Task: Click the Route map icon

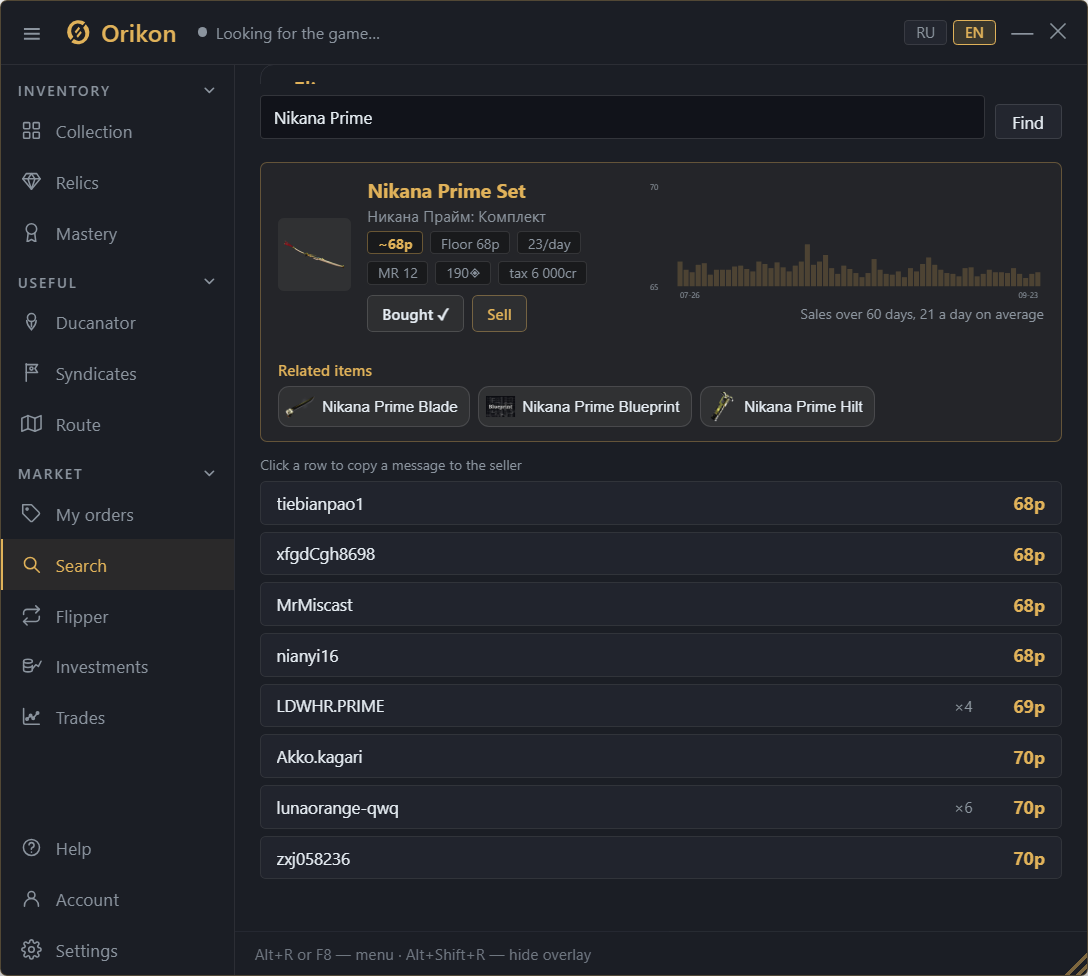Action: coord(31,424)
